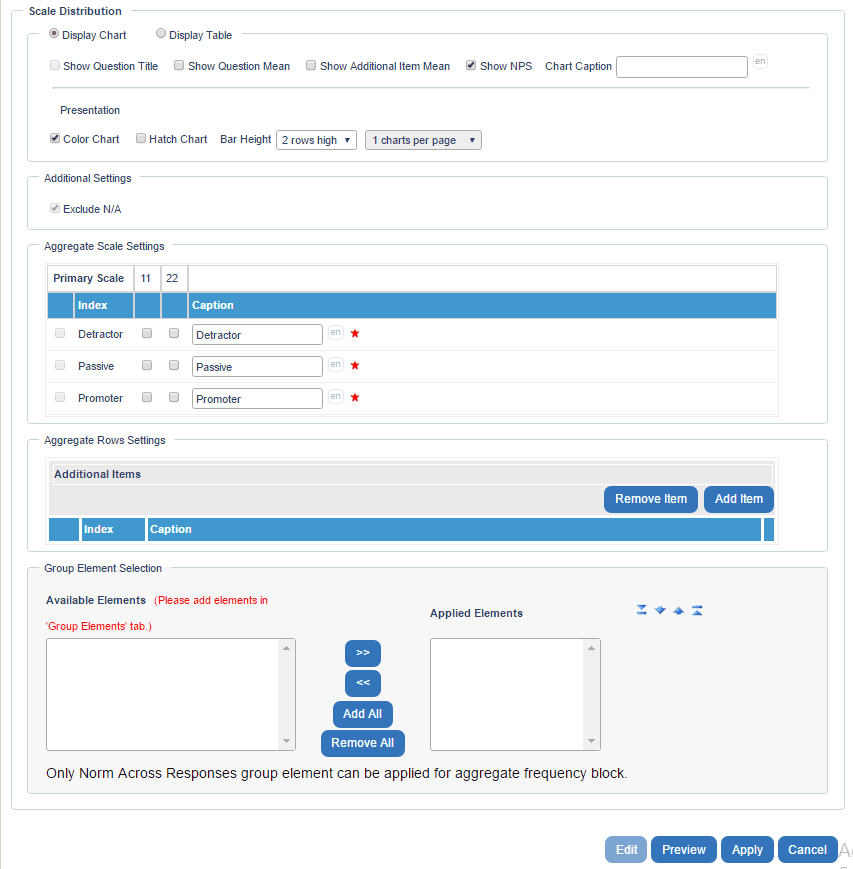Screen dimensions: 853x869
Task: Edit the Passive caption field
Action: click(257, 367)
